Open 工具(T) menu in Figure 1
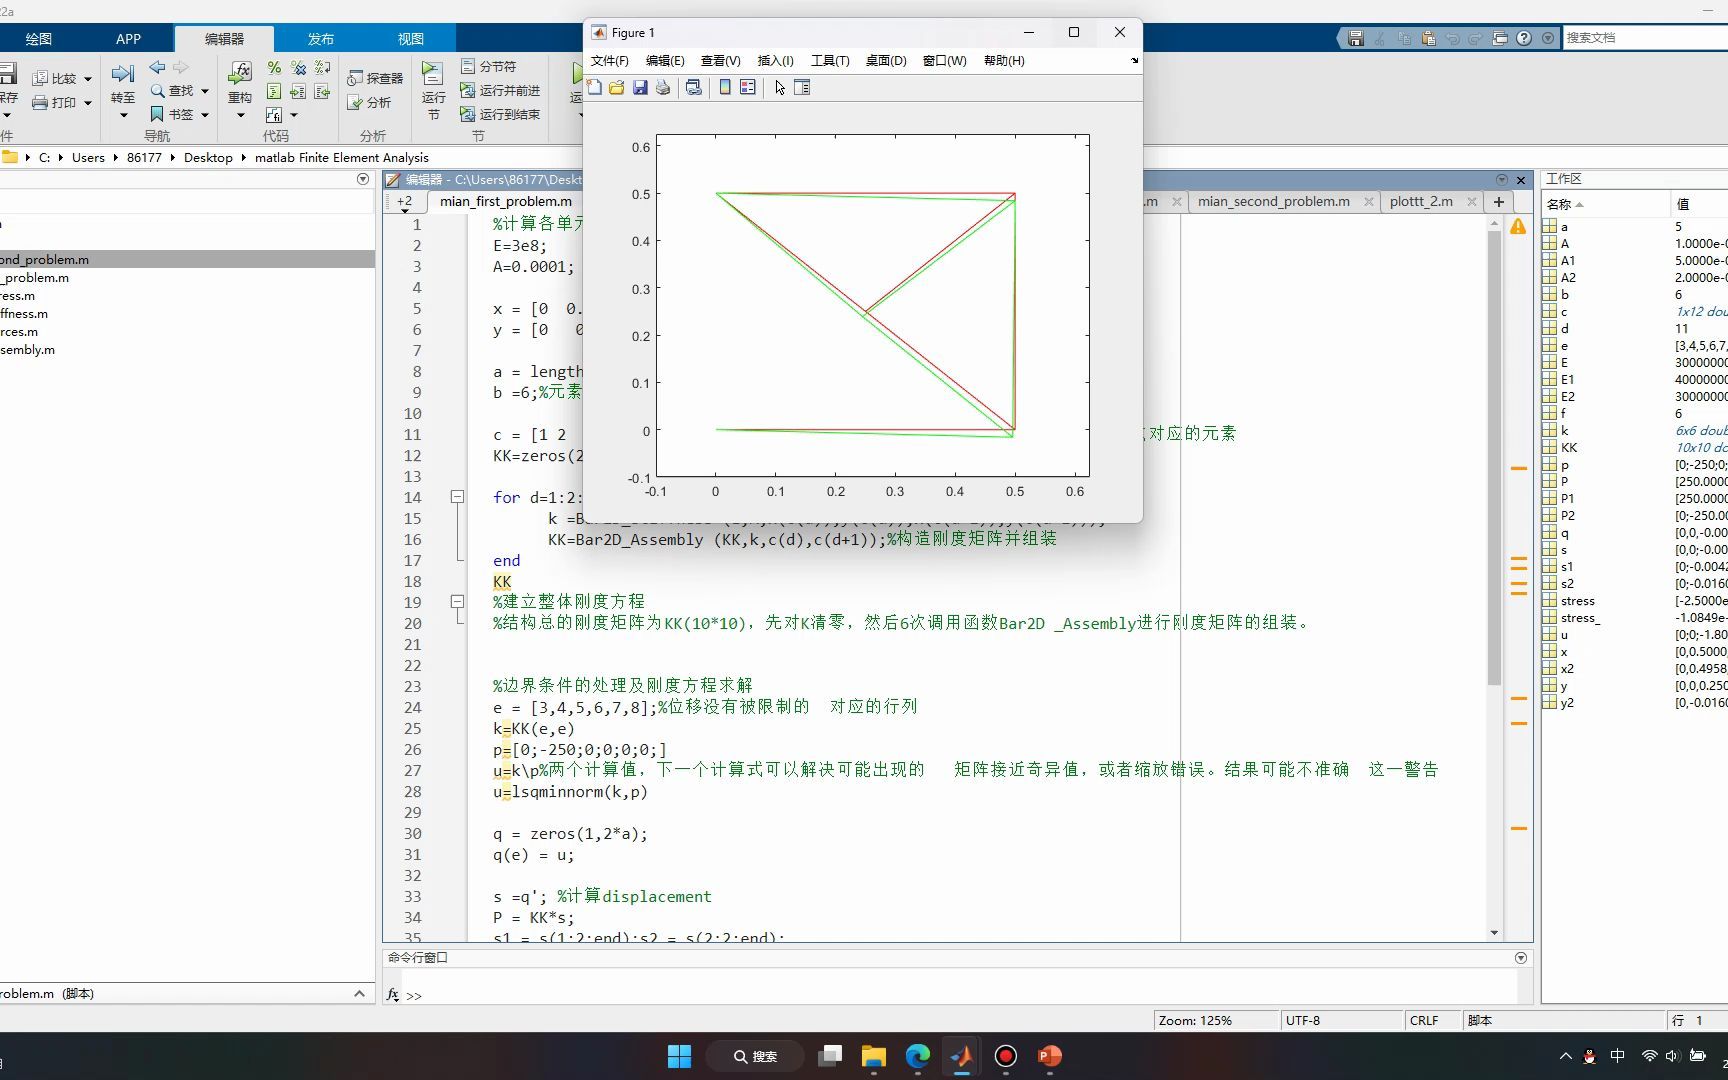The height and width of the screenshot is (1080, 1728). click(830, 61)
